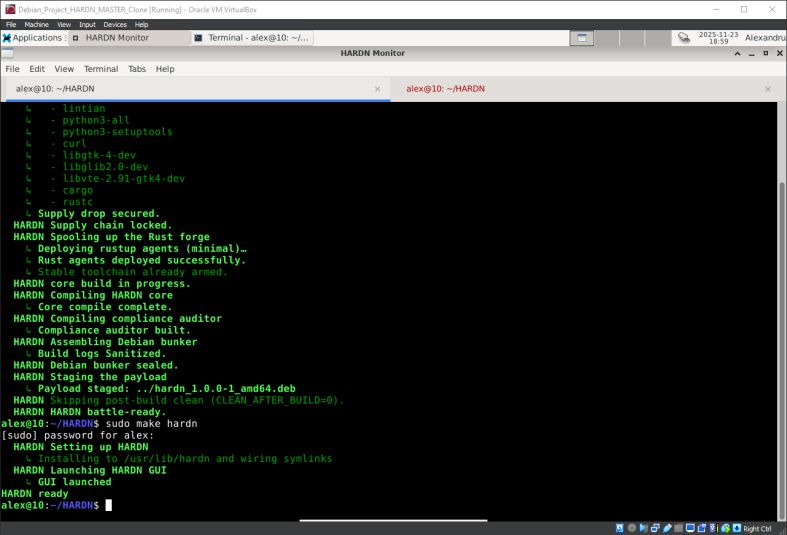Click 'Installing to /usr/lib/hardn' line
This screenshot has width=787, height=535.
click(185, 458)
